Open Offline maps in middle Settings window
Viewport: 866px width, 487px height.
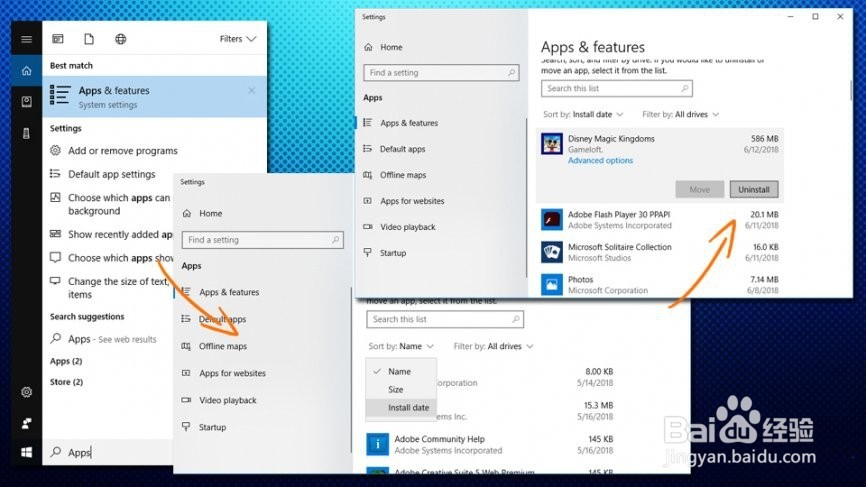[223, 346]
